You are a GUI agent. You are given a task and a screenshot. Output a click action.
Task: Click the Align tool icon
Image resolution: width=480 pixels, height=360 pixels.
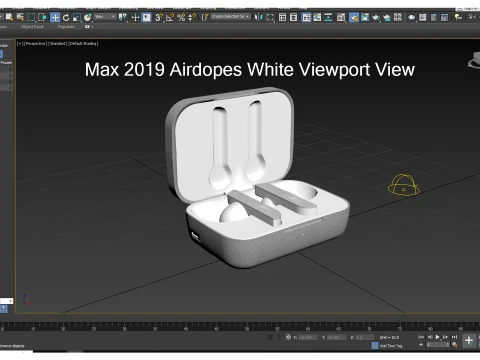270,17
